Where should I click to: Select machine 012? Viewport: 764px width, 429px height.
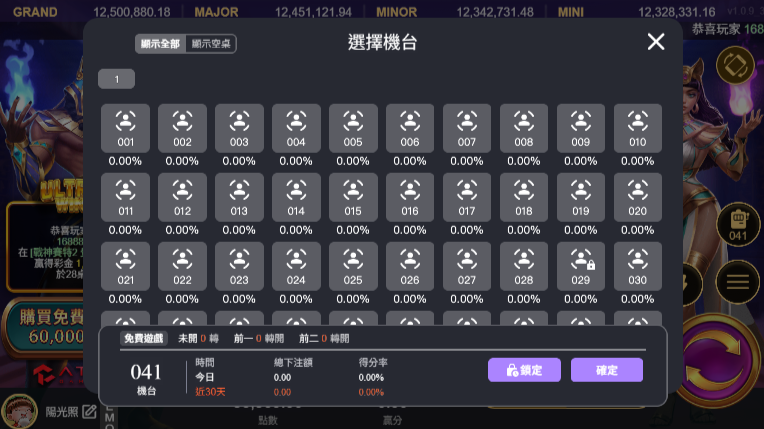(x=182, y=197)
